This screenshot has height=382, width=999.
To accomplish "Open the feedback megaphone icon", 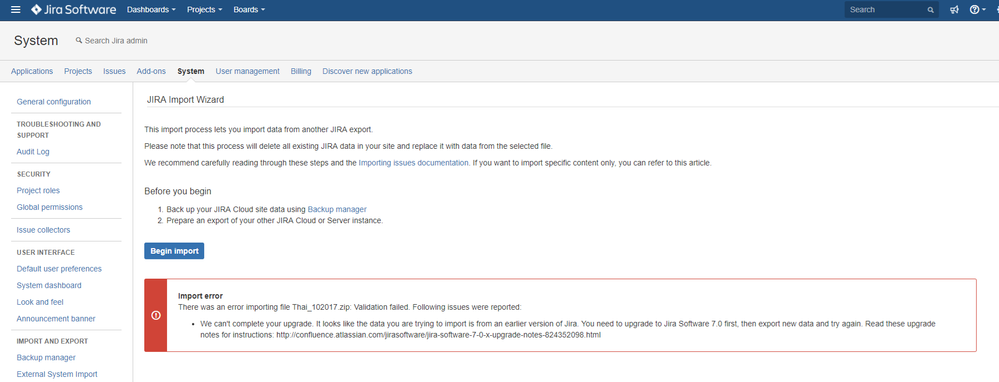I will (954, 10).
